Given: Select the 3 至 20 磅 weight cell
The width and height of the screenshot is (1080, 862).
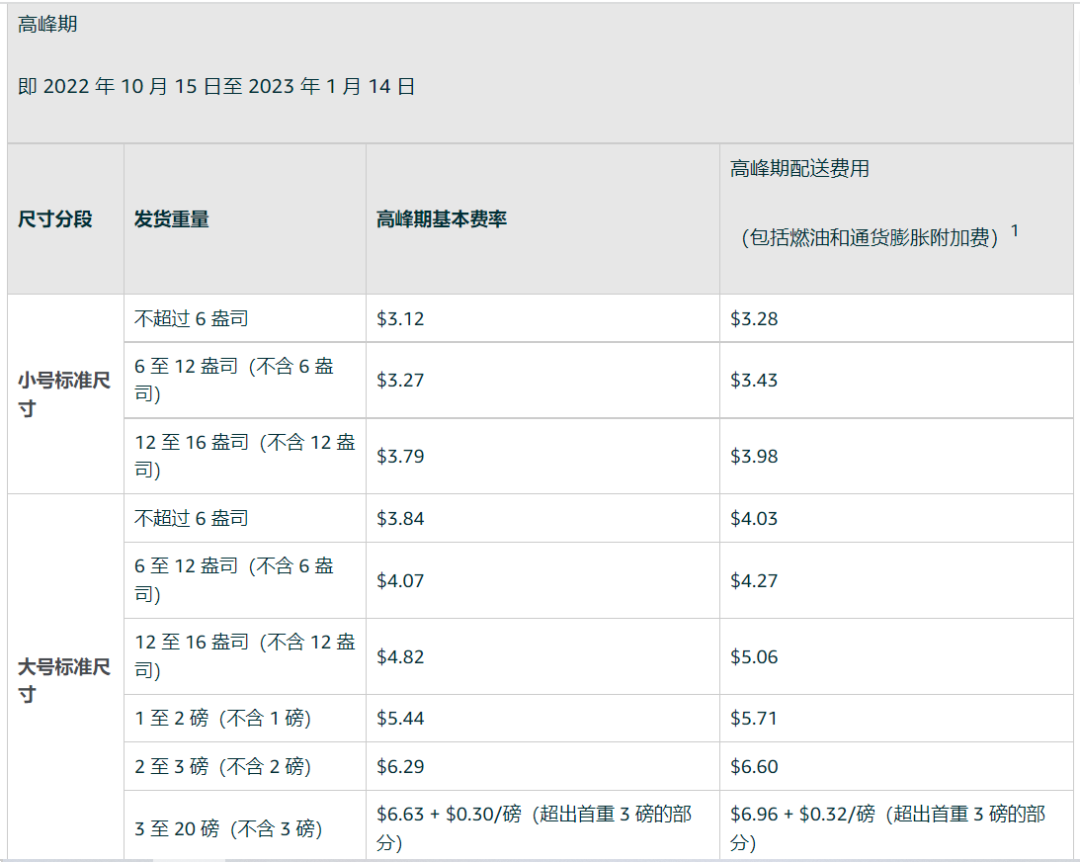Looking at the screenshot, I should tap(227, 828).
